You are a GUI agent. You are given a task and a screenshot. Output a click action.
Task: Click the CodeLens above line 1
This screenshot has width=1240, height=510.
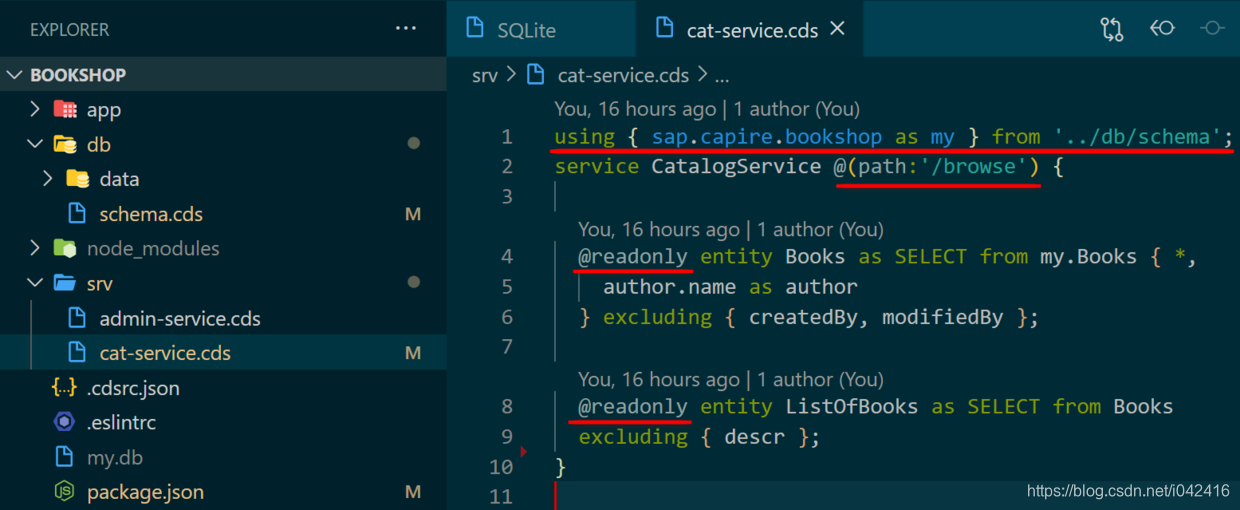click(x=707, y=109)
